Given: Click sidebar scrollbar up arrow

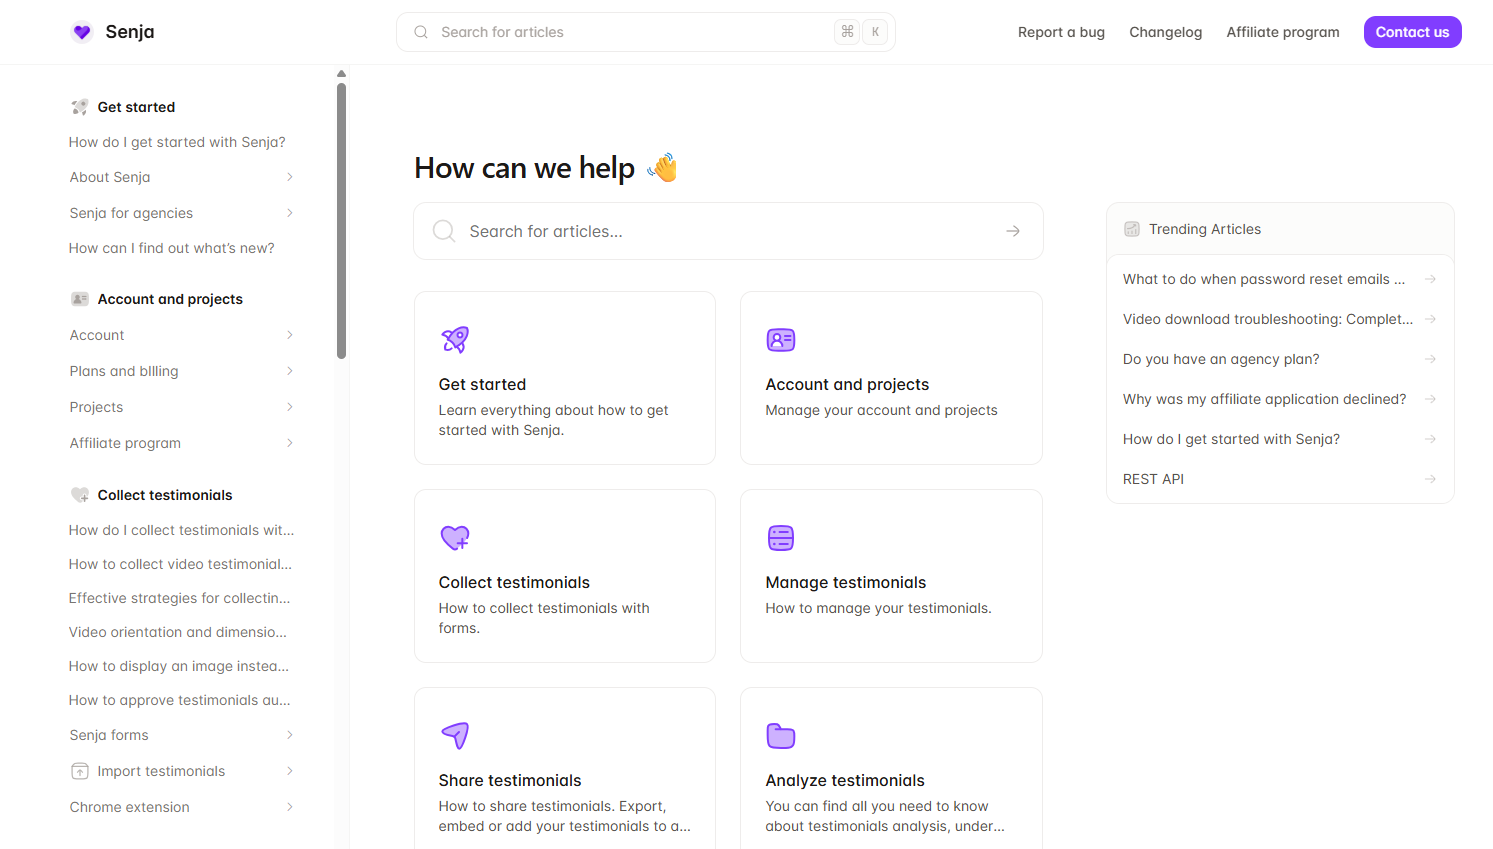Looking at the screenshot, I should (x=341, y=74).
